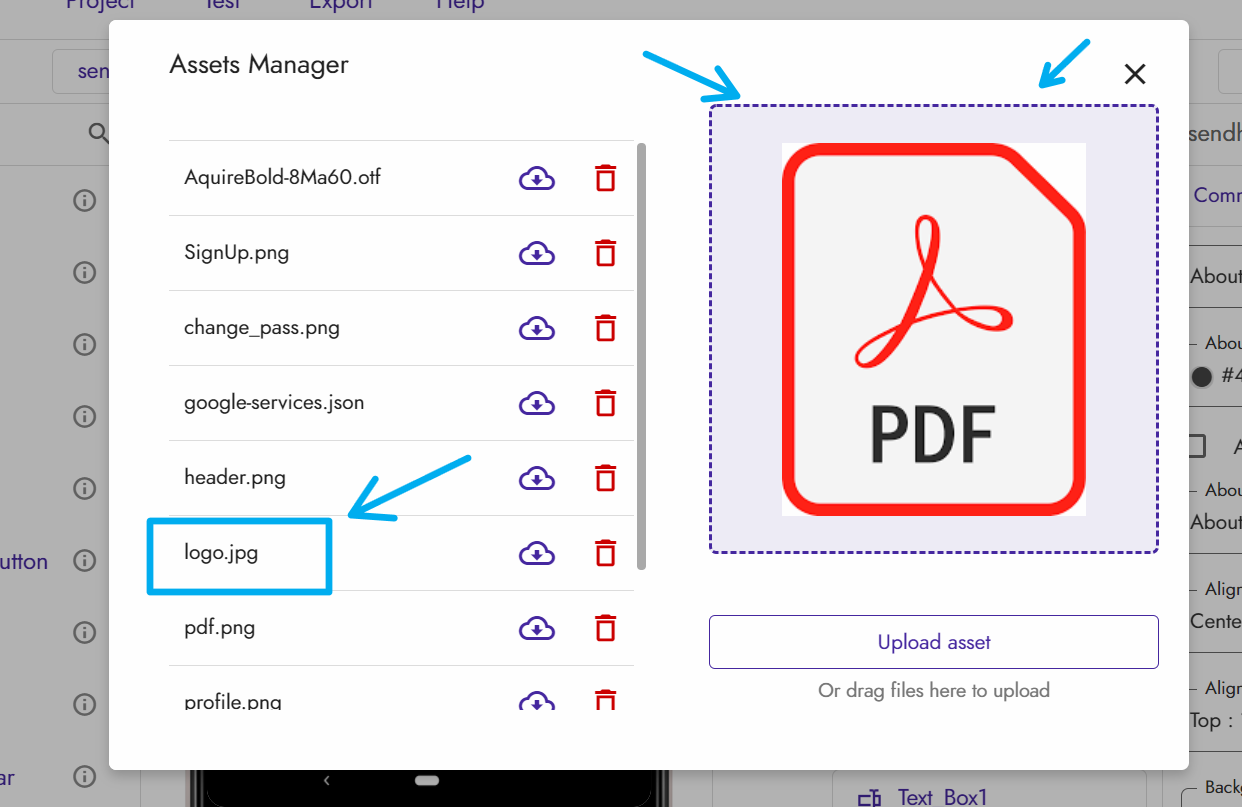Click the asset list scrollbar
1242x807 pixels.
(641, 356)
